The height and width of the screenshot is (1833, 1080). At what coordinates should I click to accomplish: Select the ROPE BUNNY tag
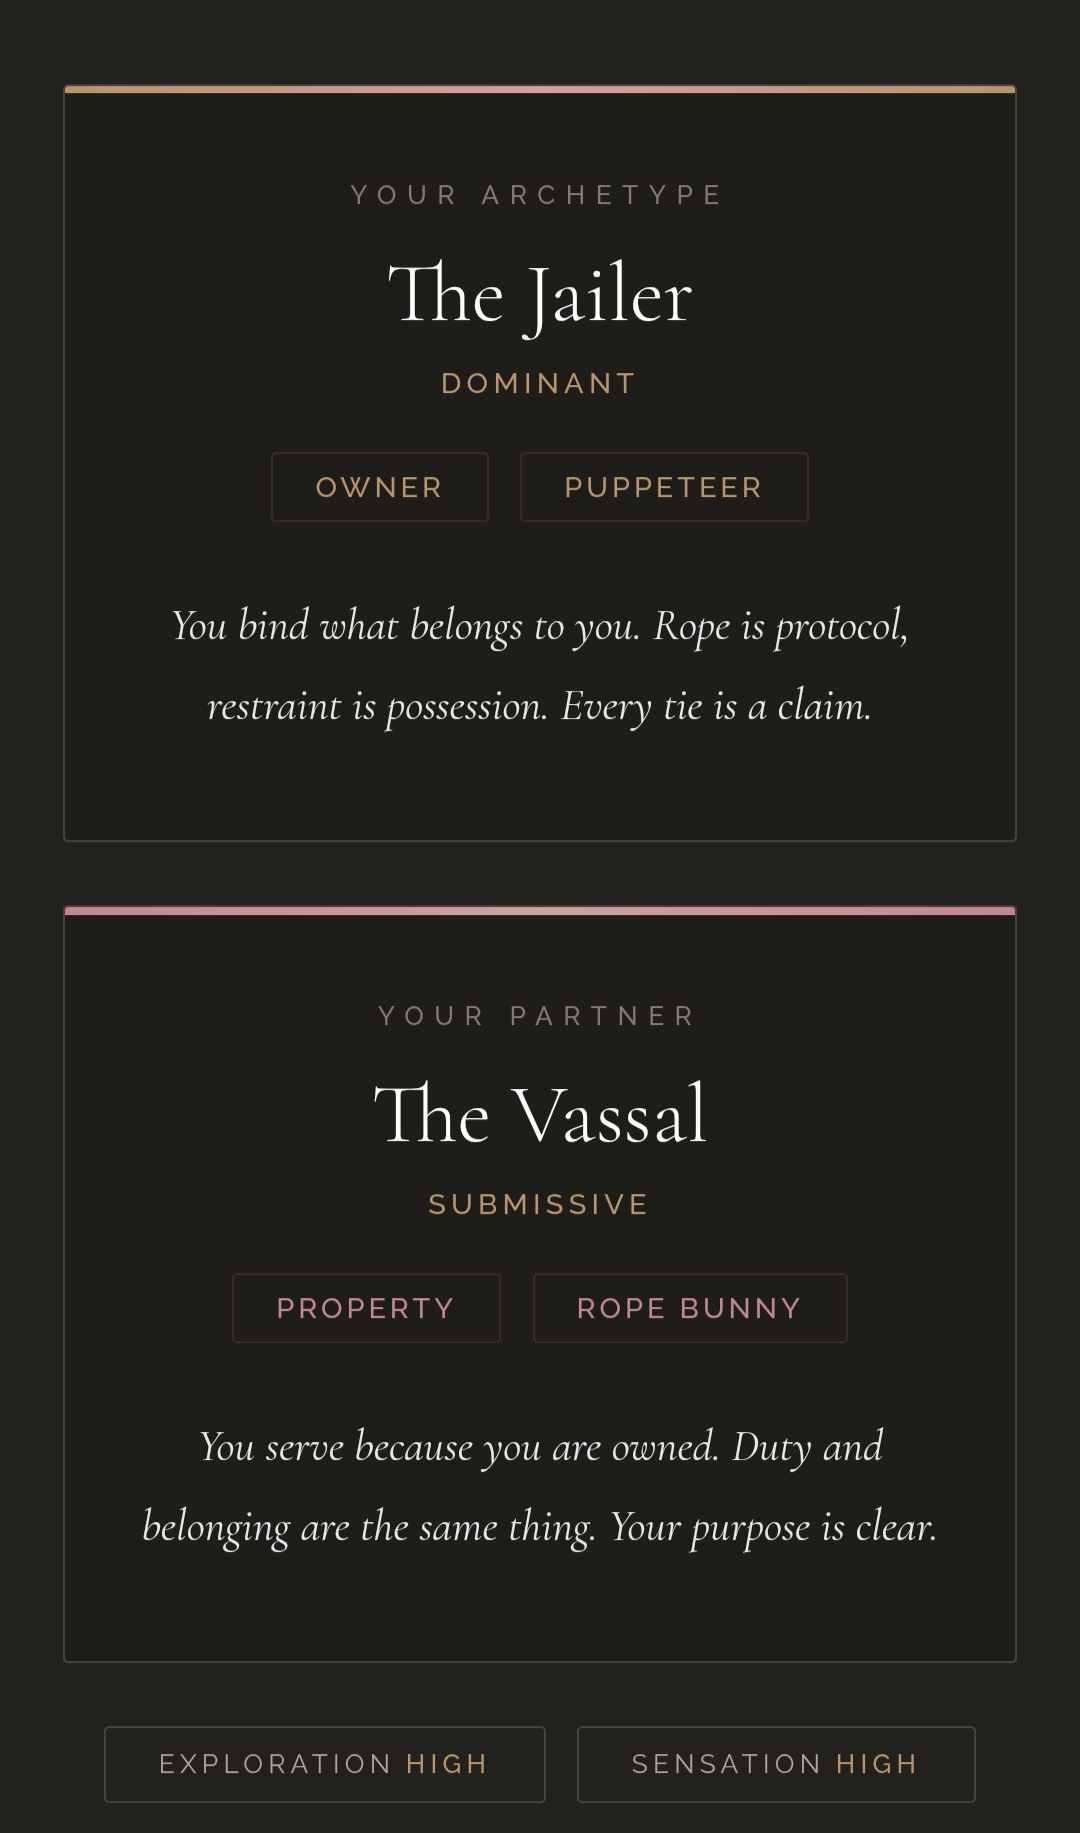click(x=690, y=1308)
